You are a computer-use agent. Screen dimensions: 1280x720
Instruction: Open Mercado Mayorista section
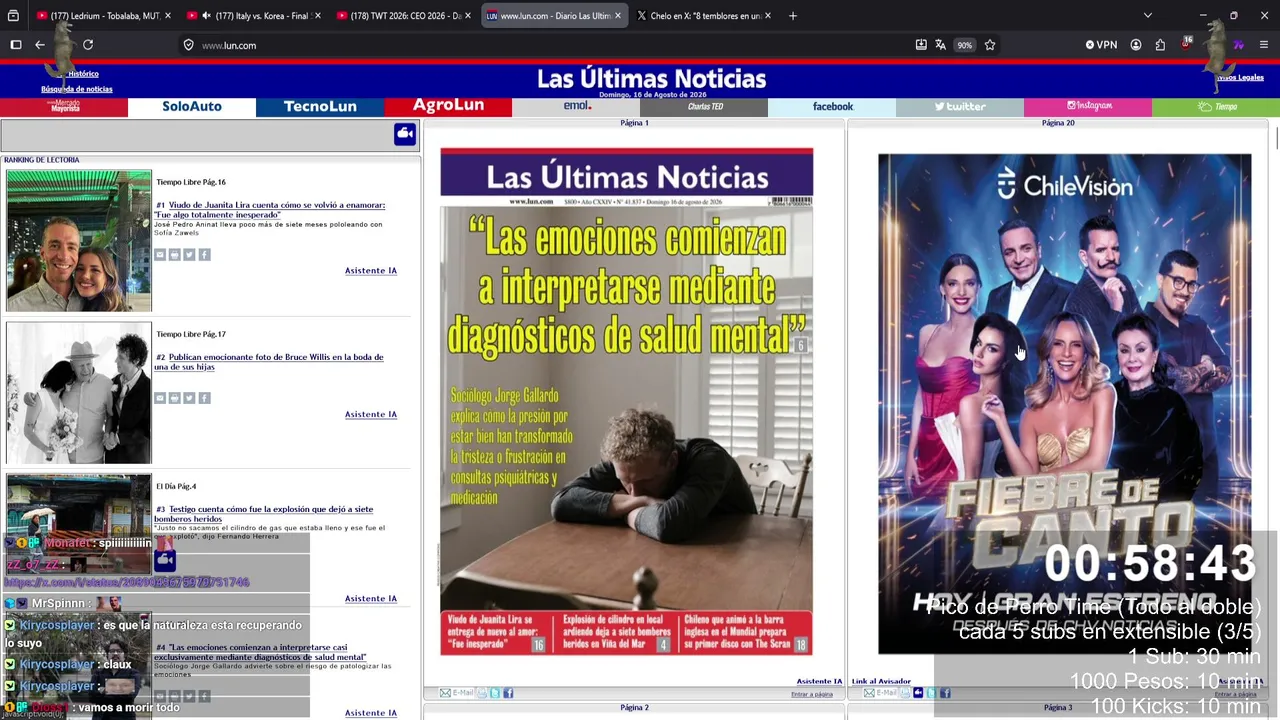click(x=65, y=106)
